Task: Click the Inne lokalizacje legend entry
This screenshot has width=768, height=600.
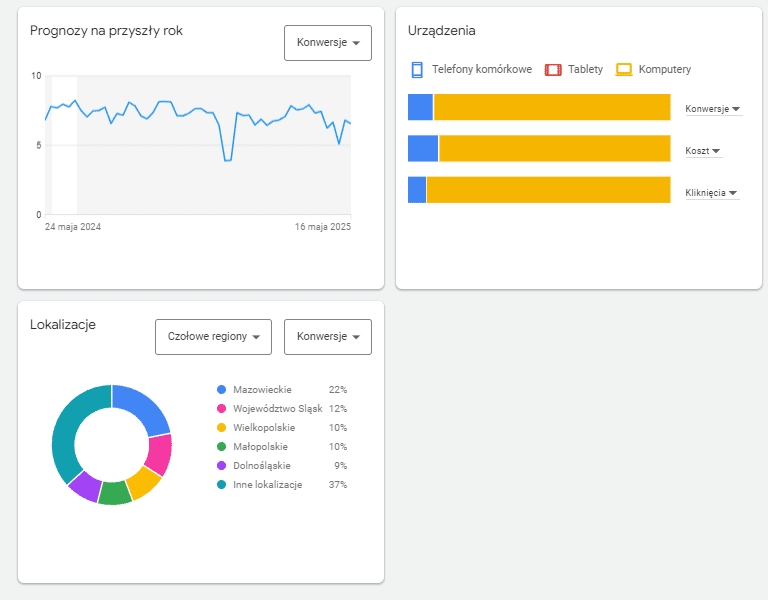Action: click(267, 485)
